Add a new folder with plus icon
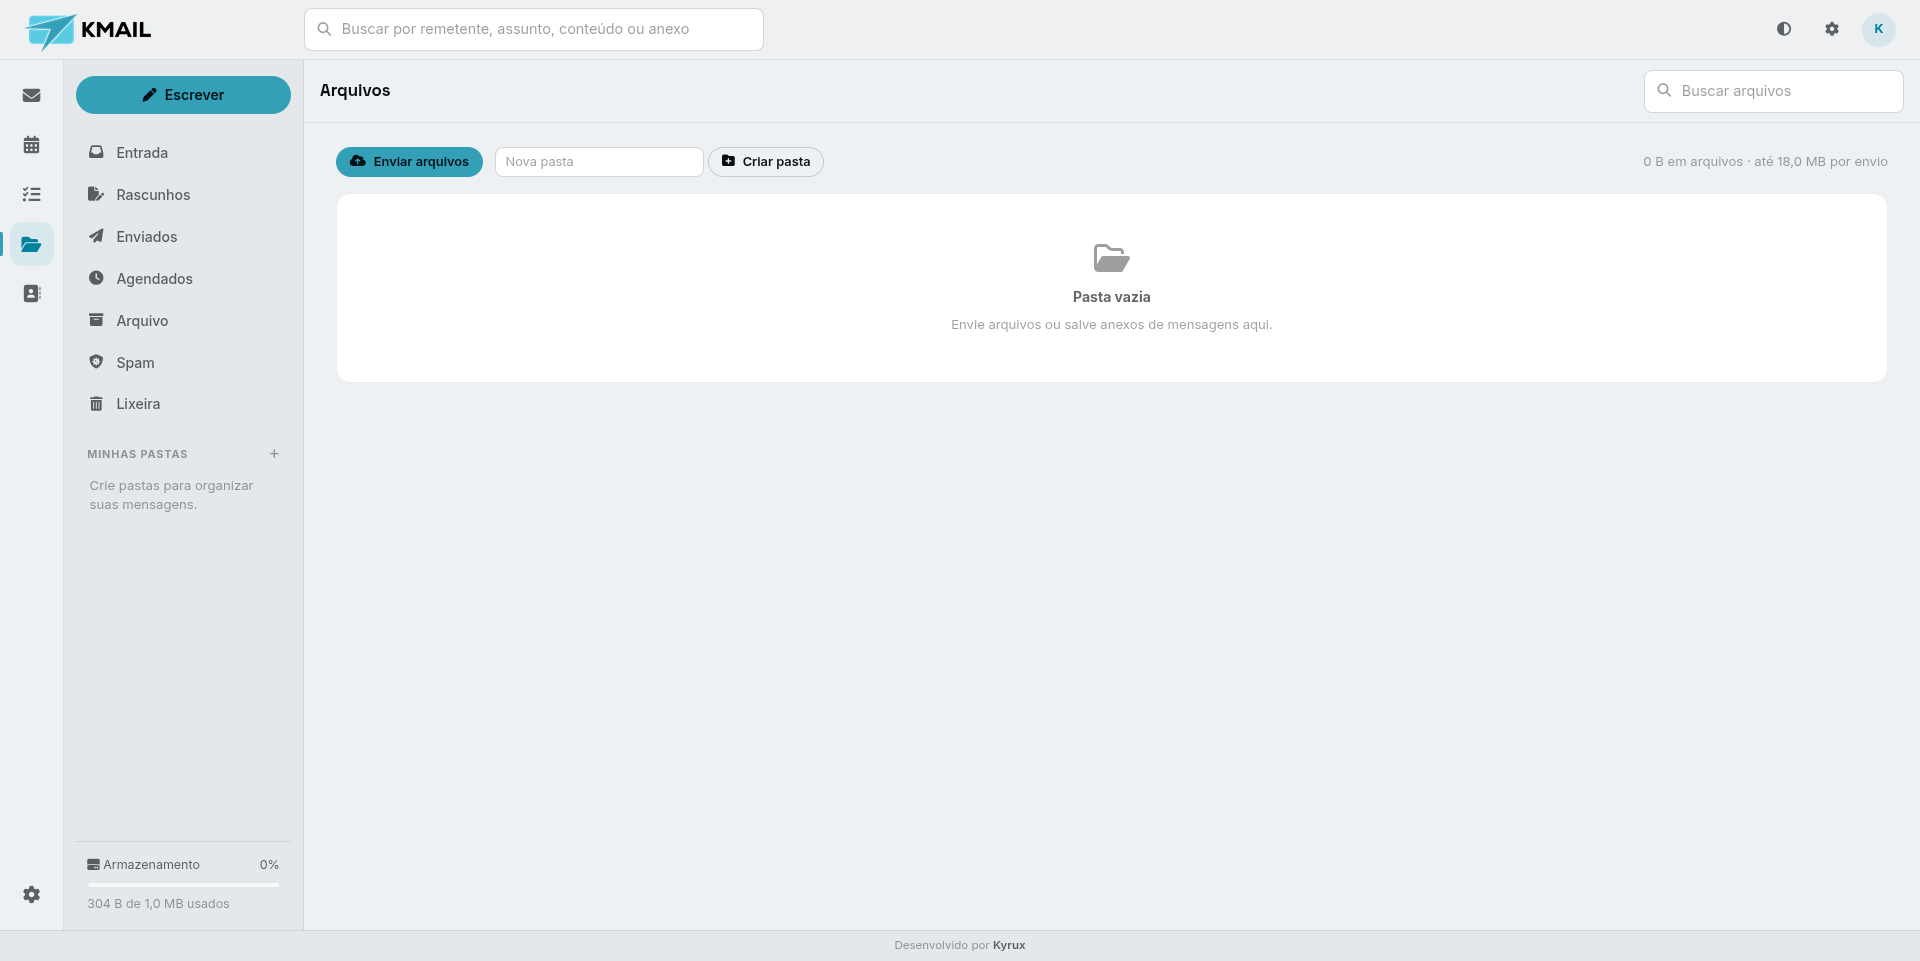The width and height of the screenshot is (1920, 961). (x=274, y=454)
